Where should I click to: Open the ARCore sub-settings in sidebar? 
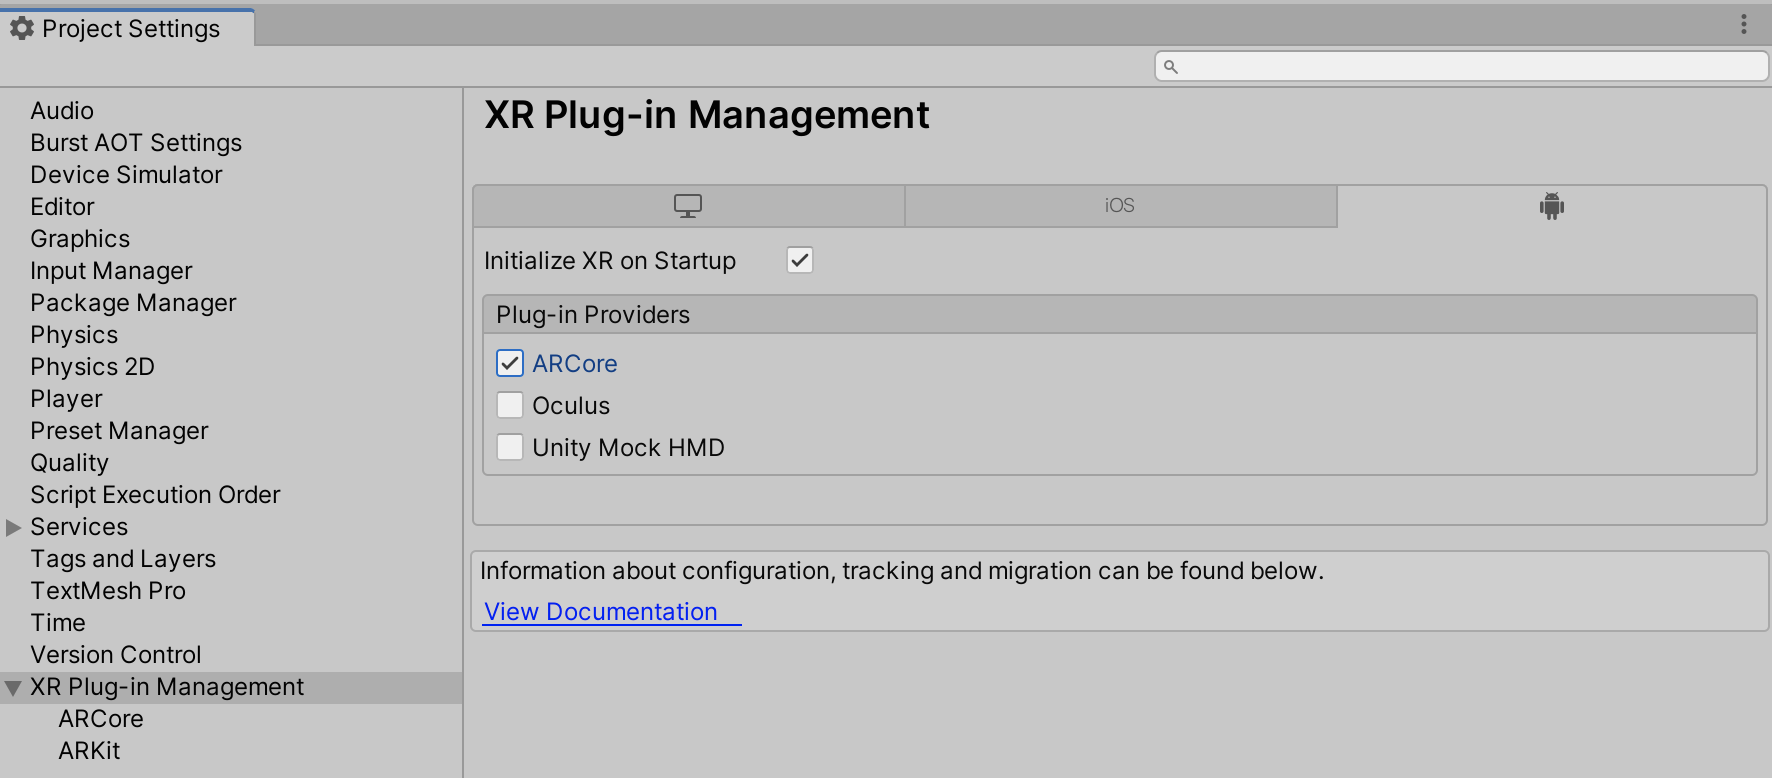[x=101, y=719]
